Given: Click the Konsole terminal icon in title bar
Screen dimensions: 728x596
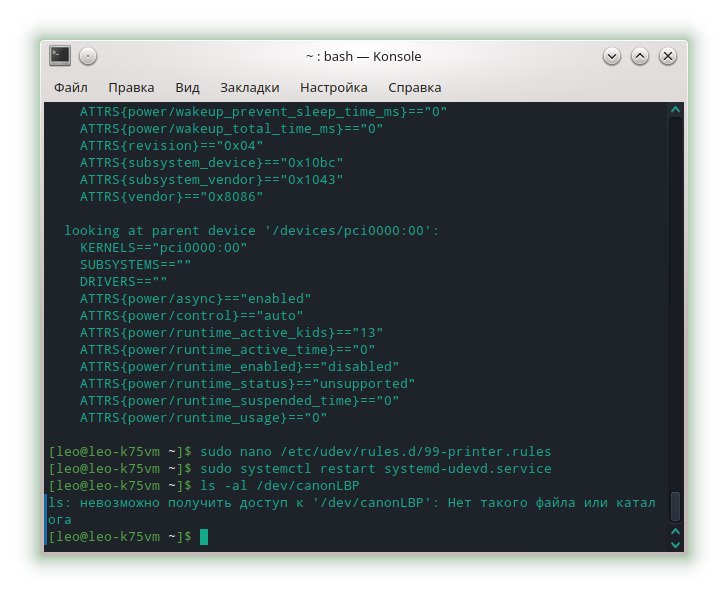Looking at the screenshot, I should pos(60,56).
